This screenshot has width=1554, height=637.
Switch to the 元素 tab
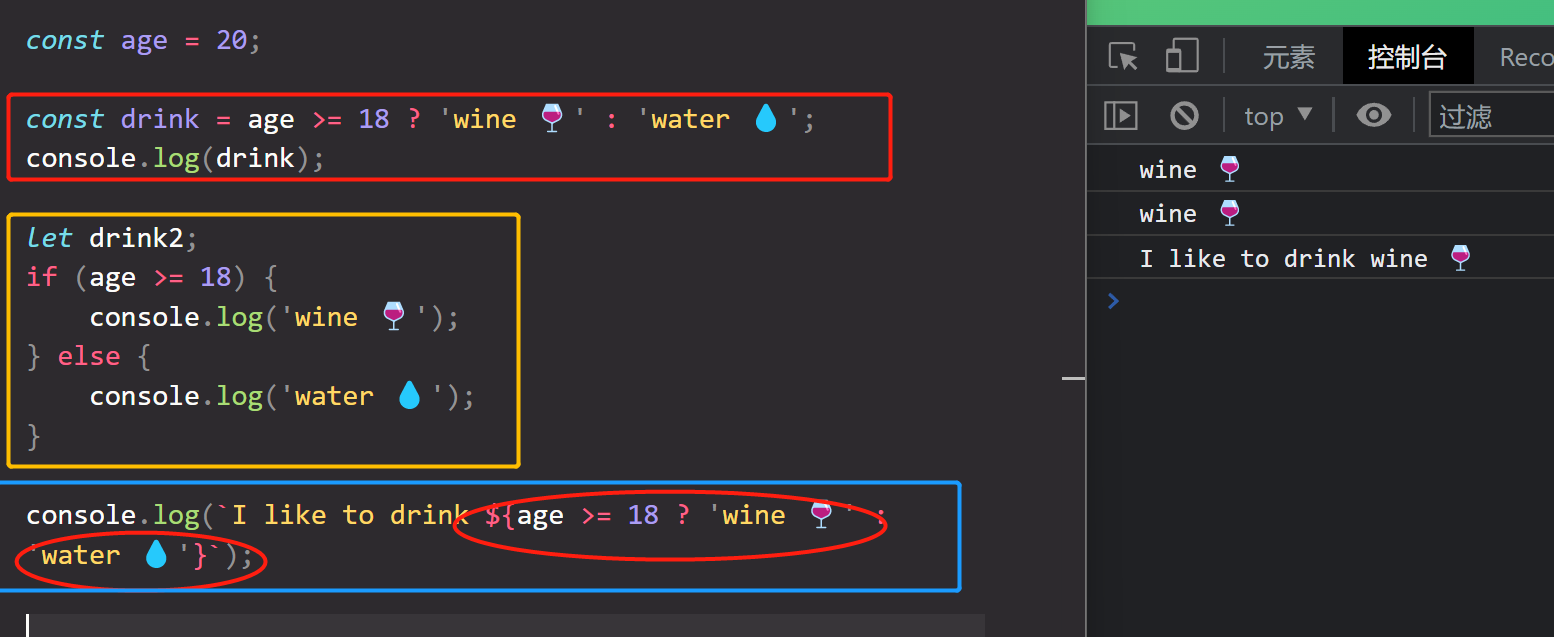(x=1288, y=57)
